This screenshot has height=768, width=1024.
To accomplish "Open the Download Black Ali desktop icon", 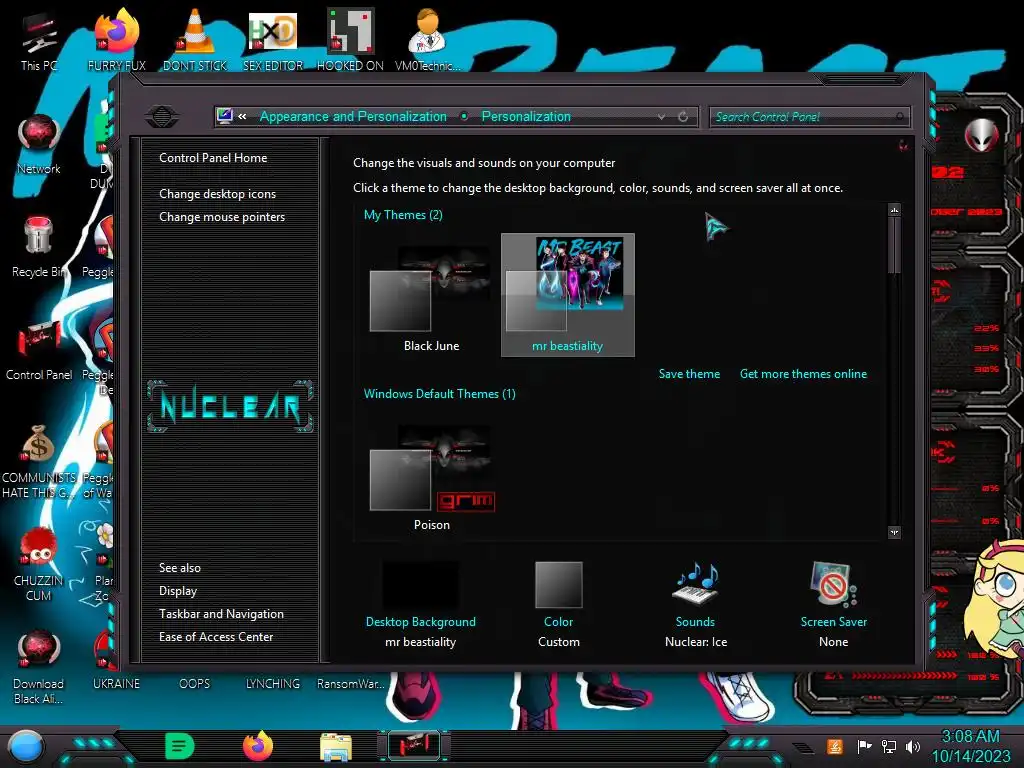I will (39, 667).
